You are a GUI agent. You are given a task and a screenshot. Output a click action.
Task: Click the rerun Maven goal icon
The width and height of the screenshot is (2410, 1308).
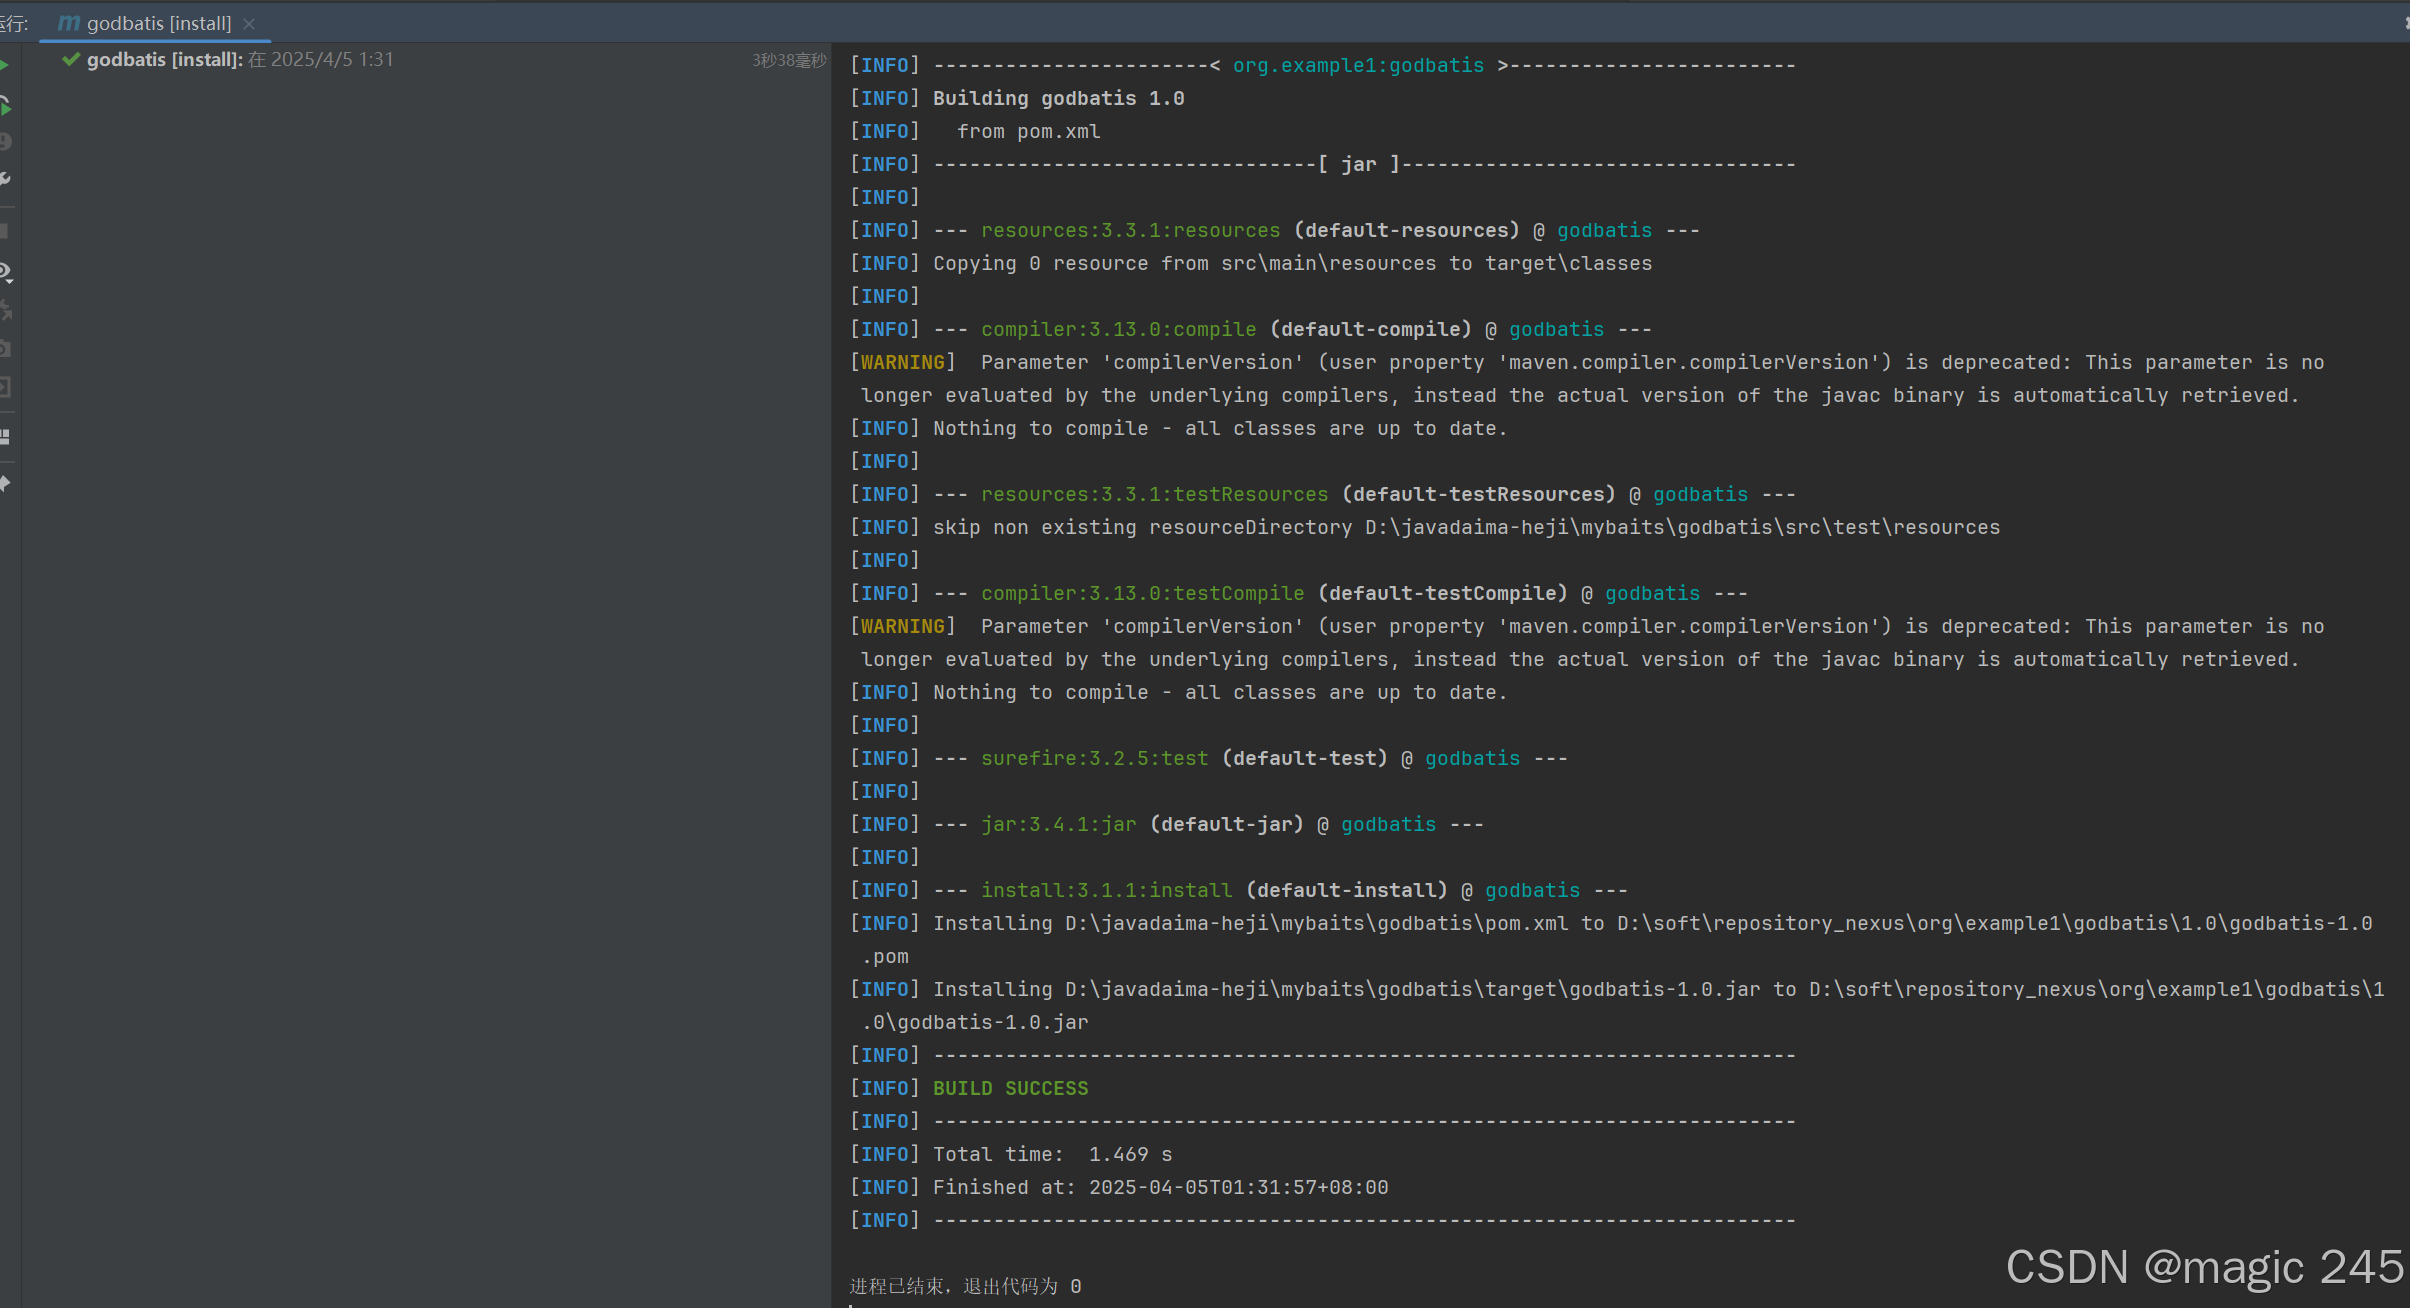[x=5, y=104]
